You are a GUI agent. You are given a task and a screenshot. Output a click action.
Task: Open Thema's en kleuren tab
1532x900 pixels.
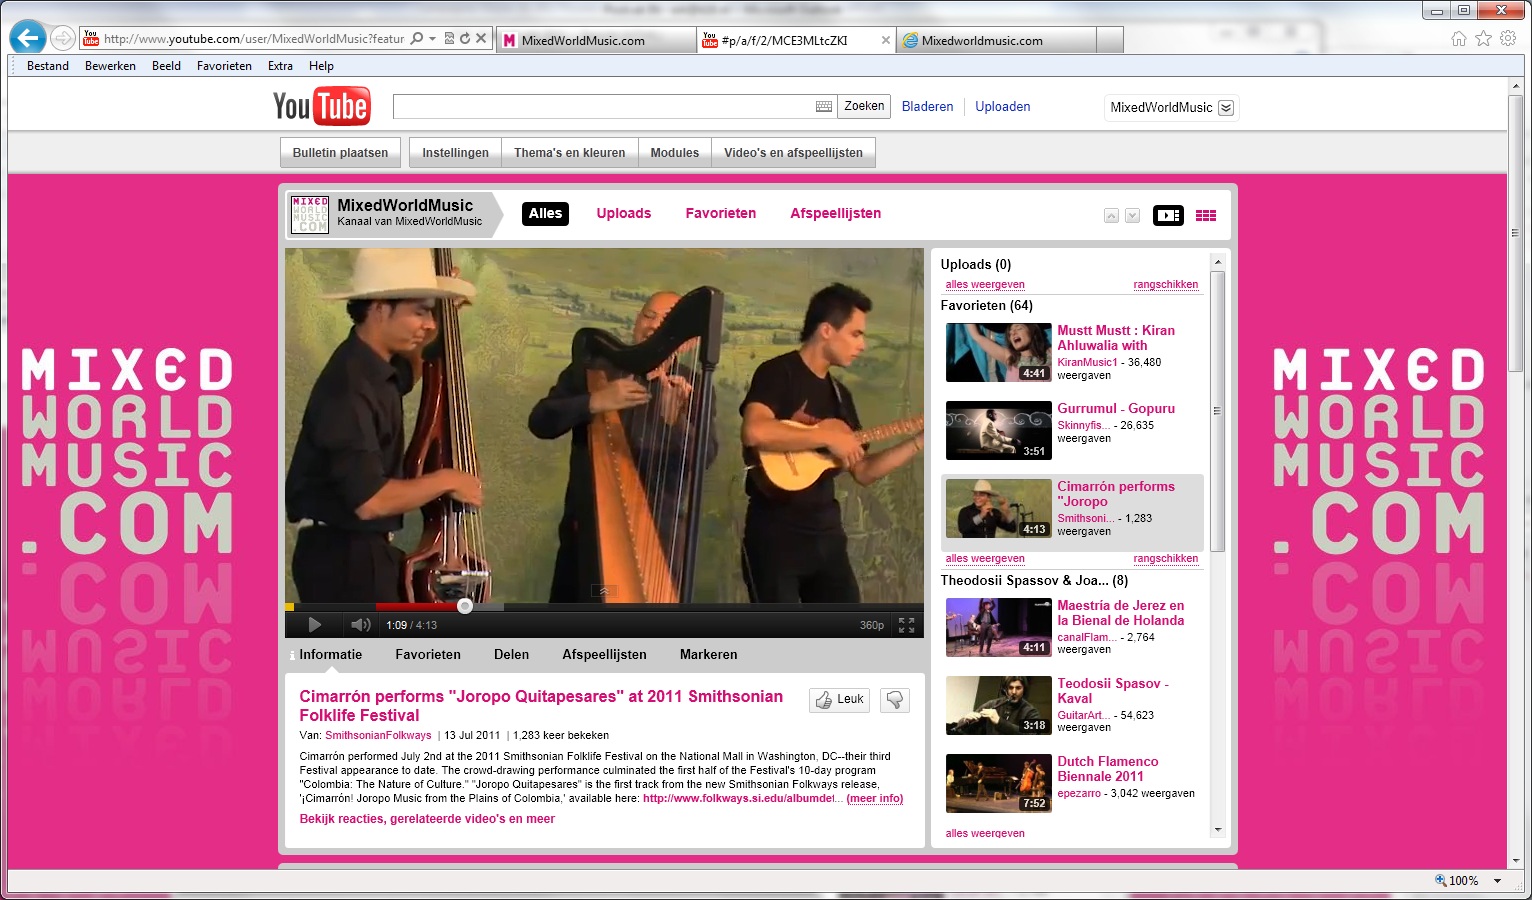(x=569, y=153)
